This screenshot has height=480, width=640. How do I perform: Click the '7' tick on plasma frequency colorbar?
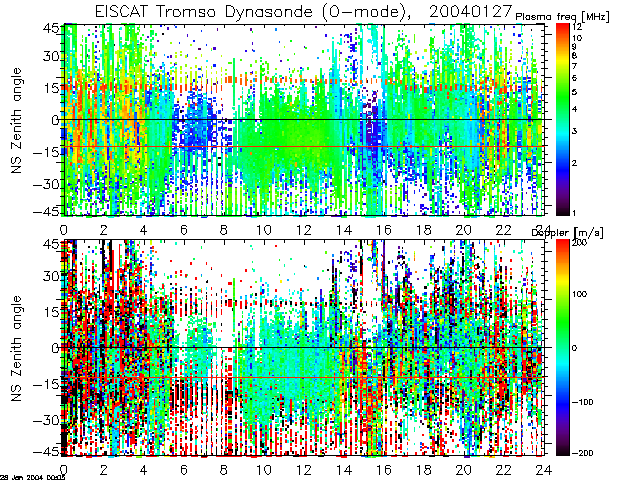click(x=574, y=66)
